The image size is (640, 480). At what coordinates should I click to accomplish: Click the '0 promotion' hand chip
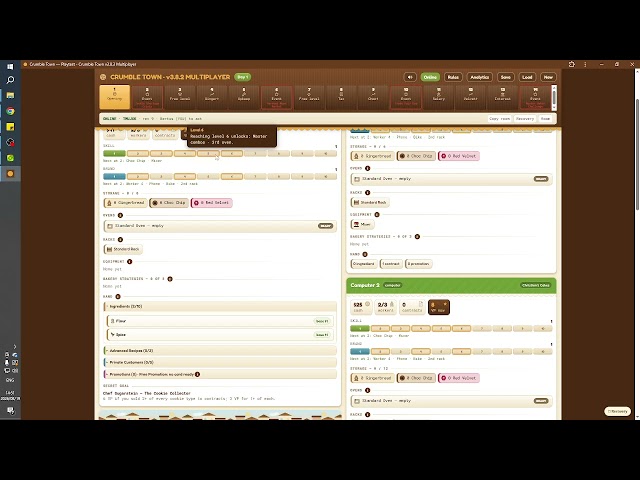(x=419, y=264)
